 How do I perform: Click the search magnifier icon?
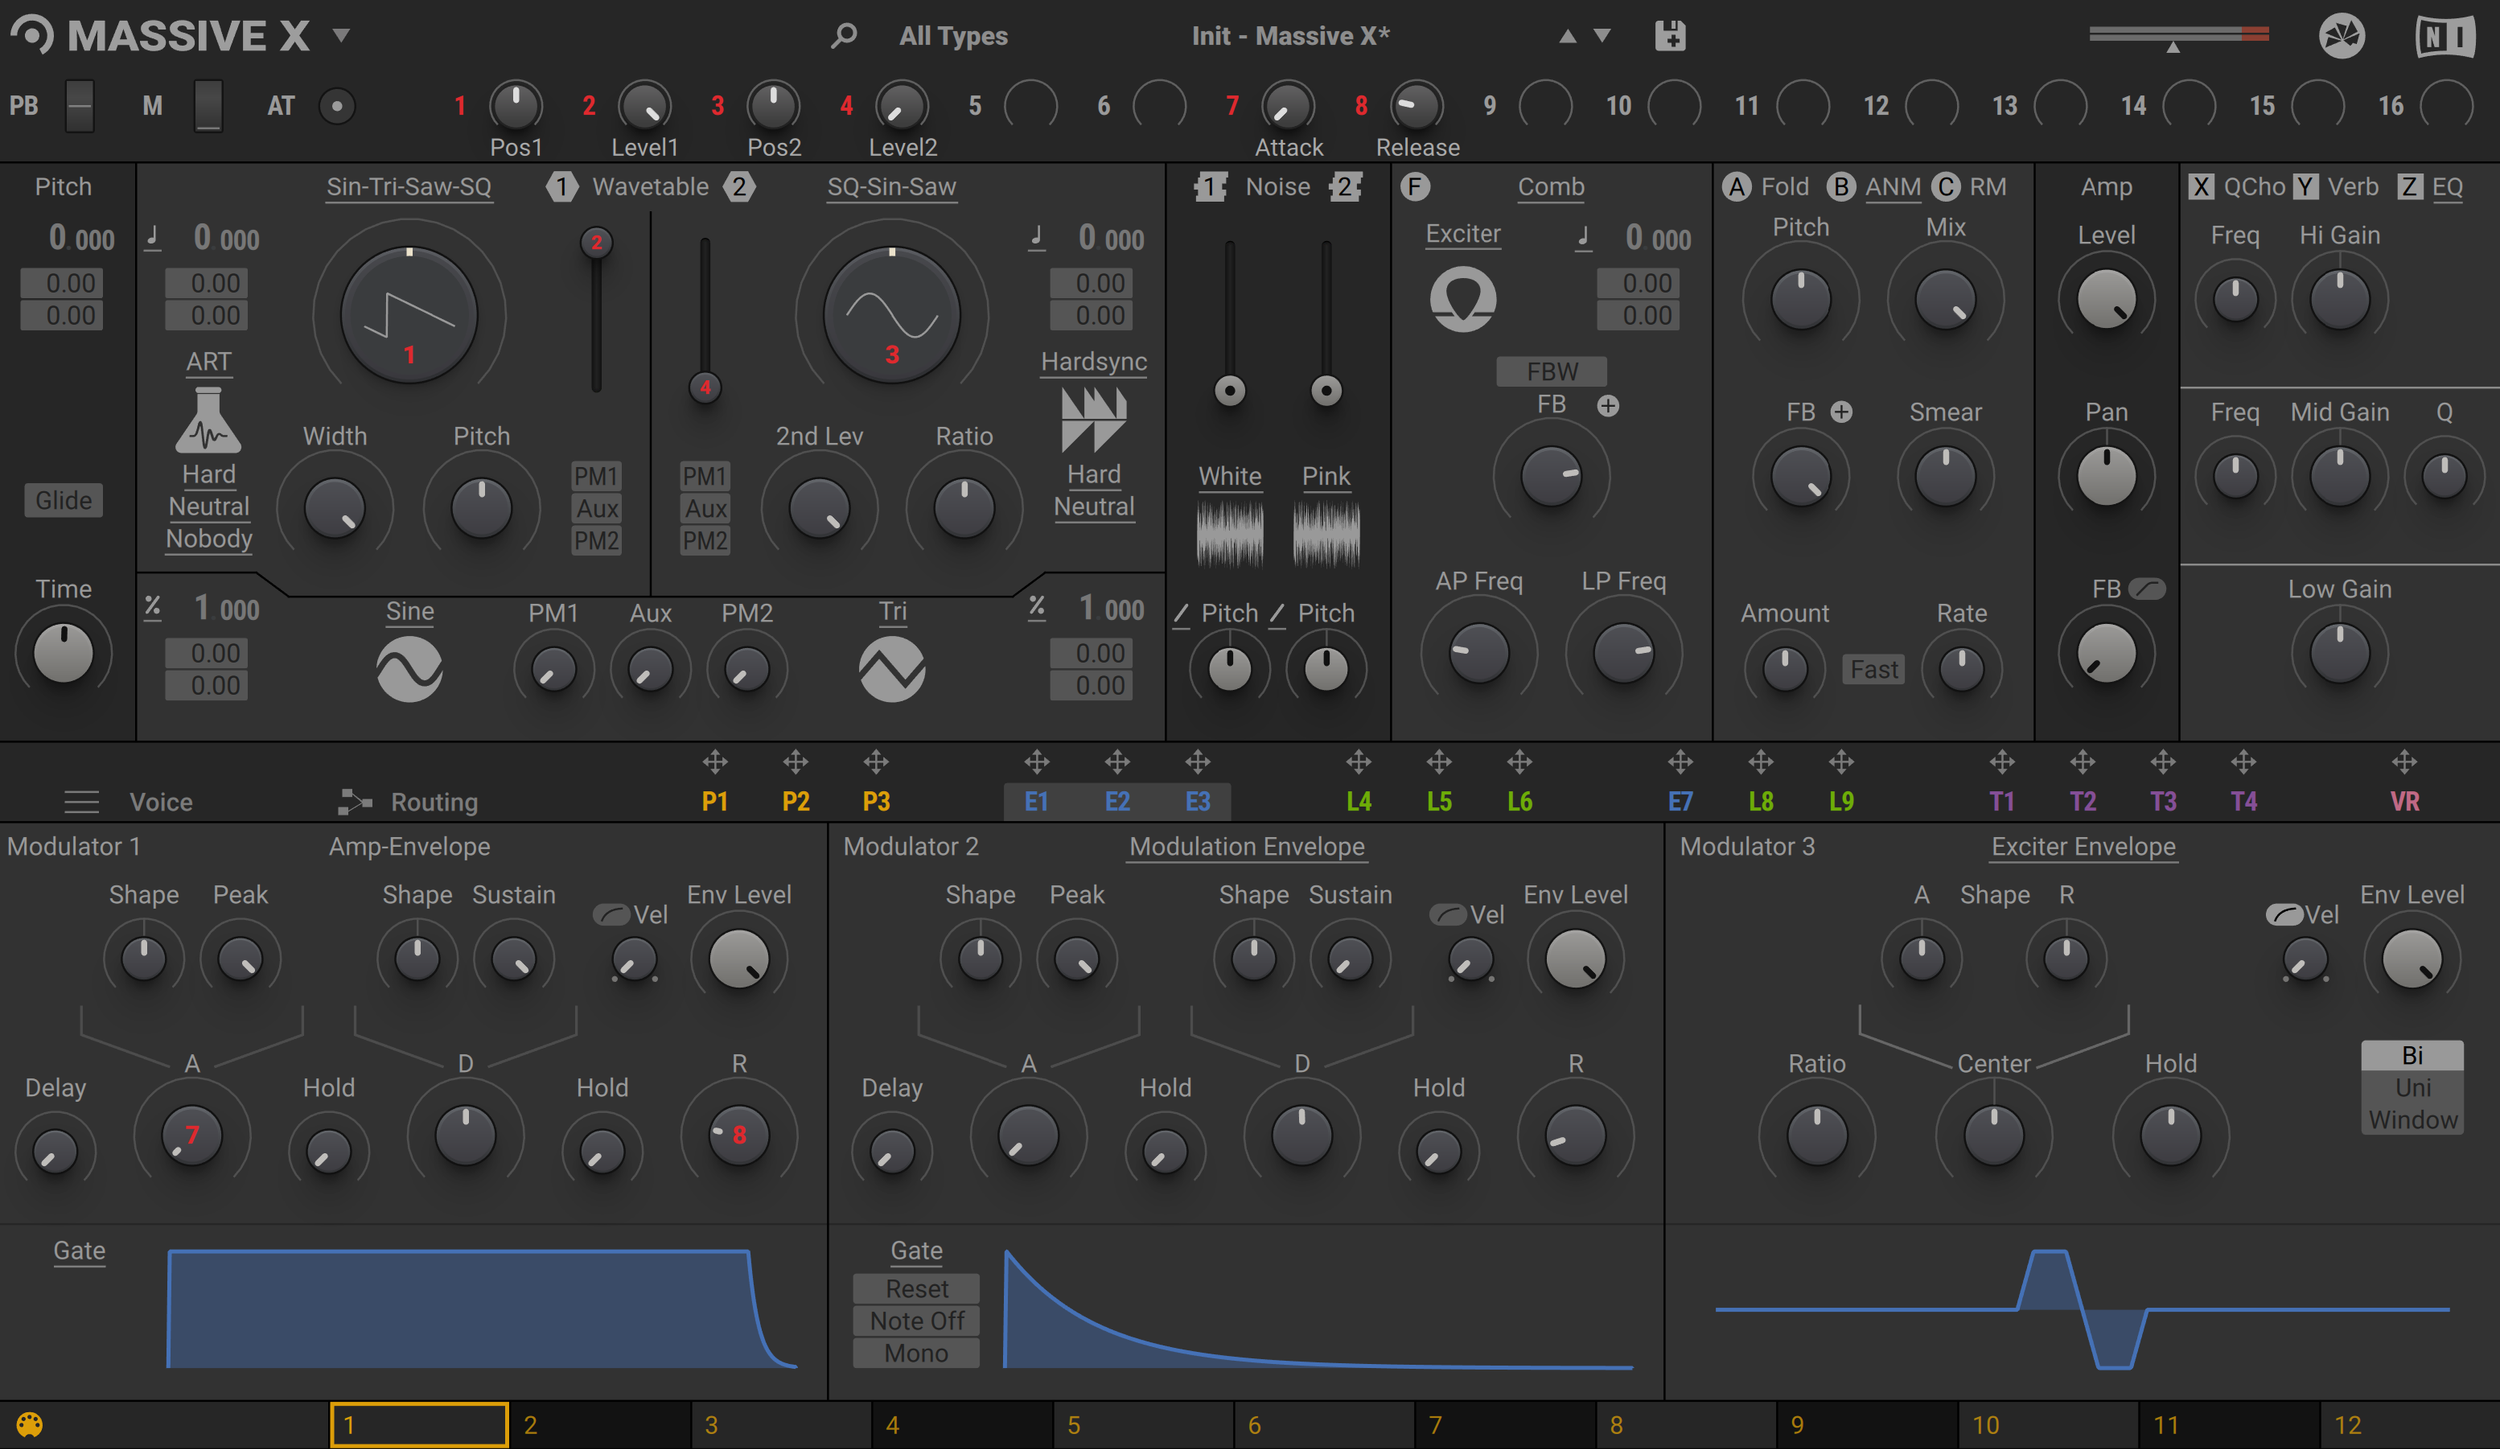[x=844, y=36]
